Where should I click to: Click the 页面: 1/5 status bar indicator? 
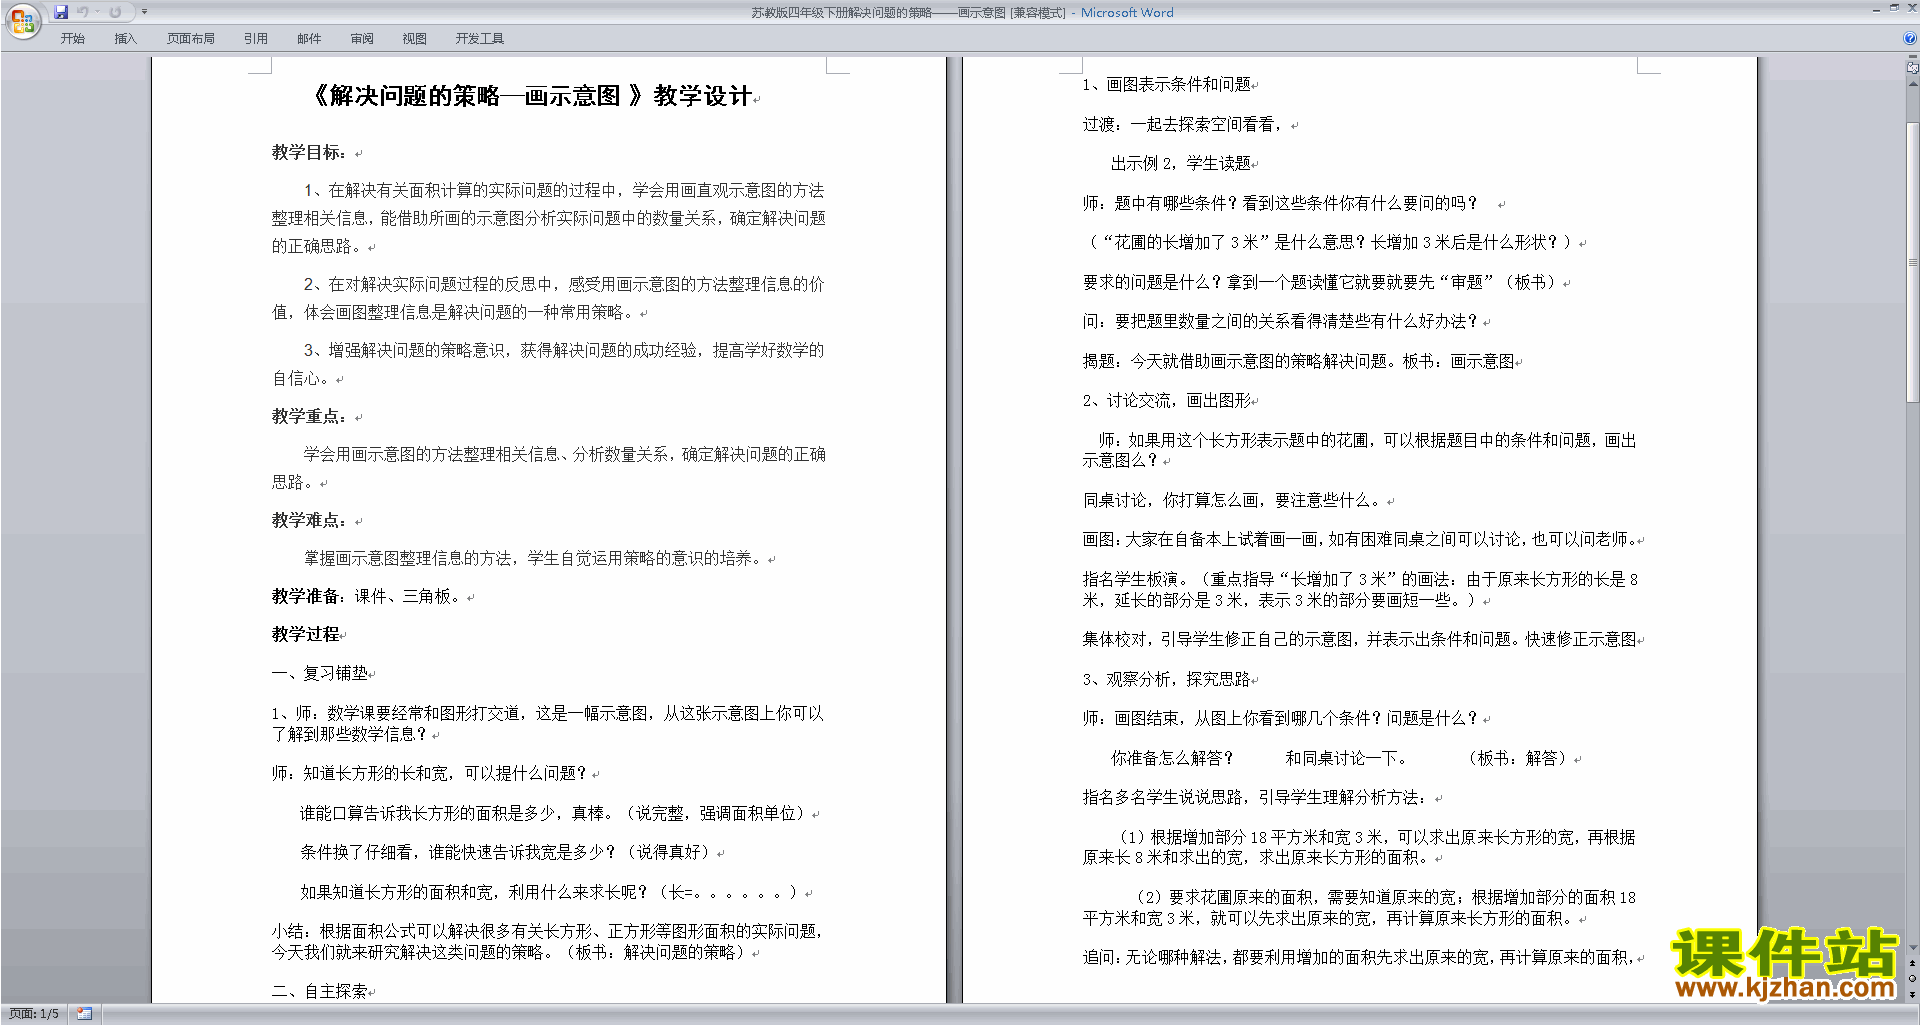click(x=34, y=1014)
